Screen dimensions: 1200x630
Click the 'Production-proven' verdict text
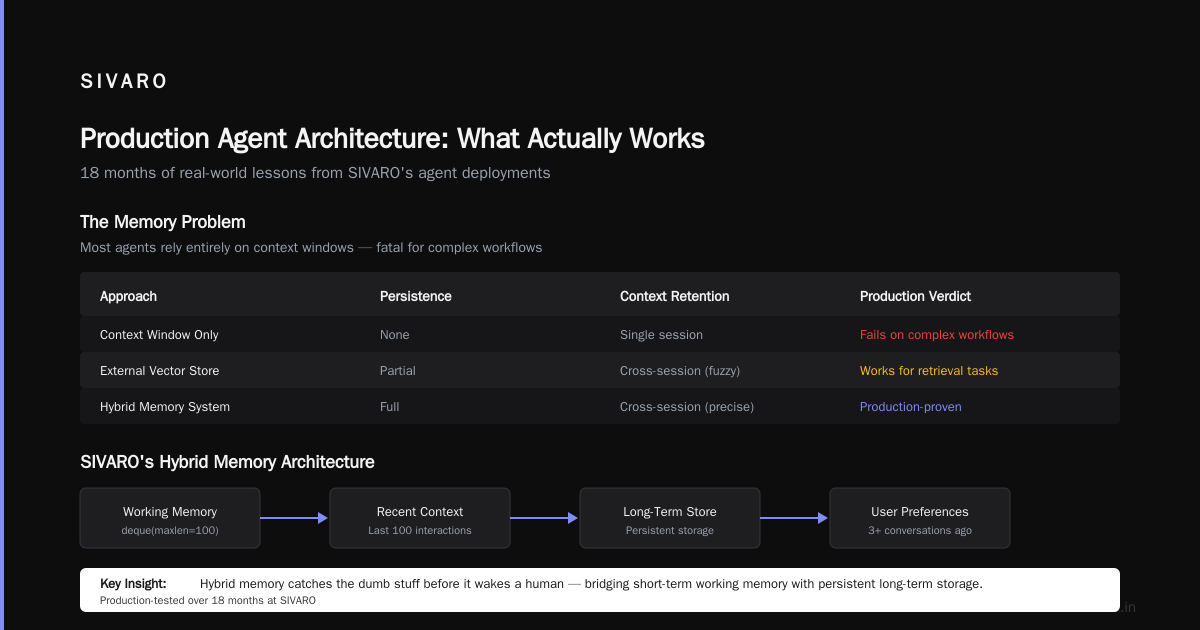click(911, 407)
